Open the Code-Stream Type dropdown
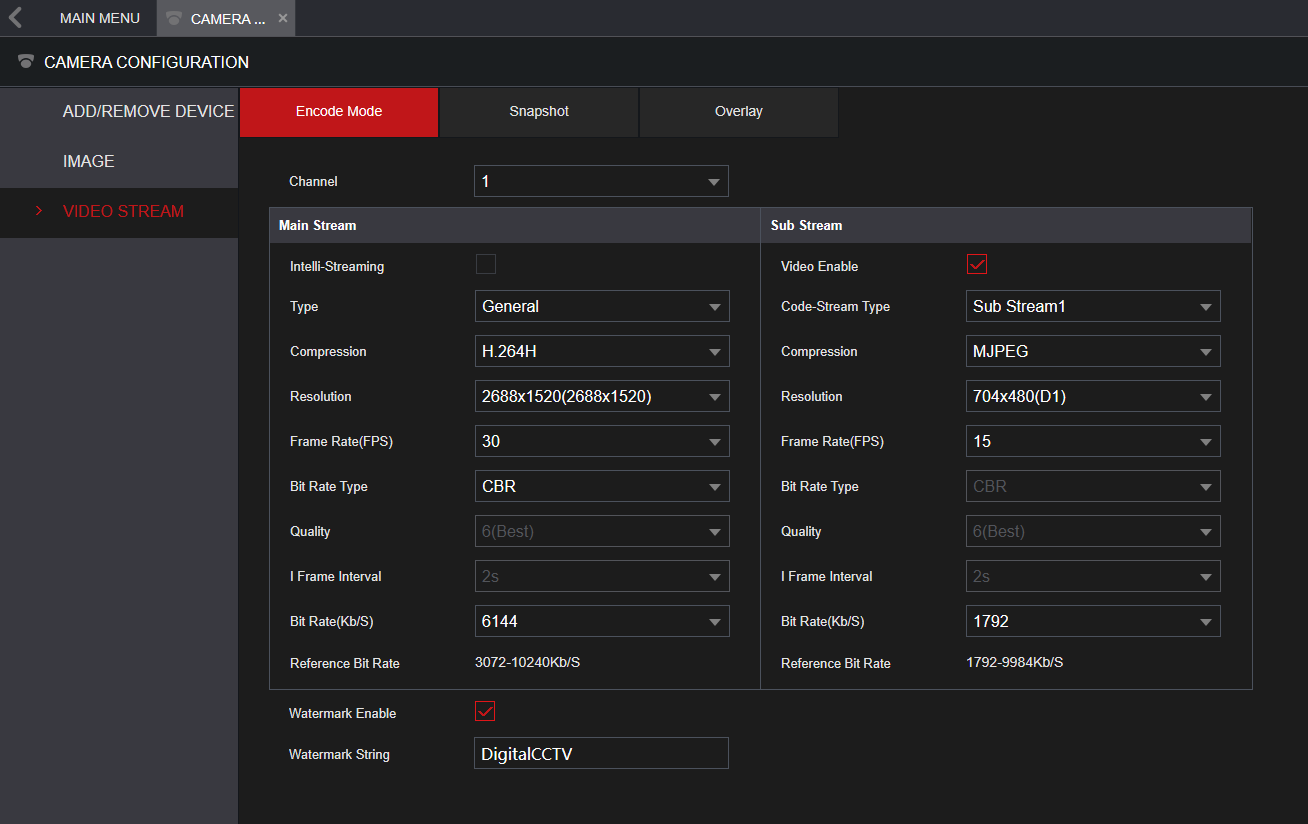Viewport: 1308px width, 824px height. (x=1092, y=306)
